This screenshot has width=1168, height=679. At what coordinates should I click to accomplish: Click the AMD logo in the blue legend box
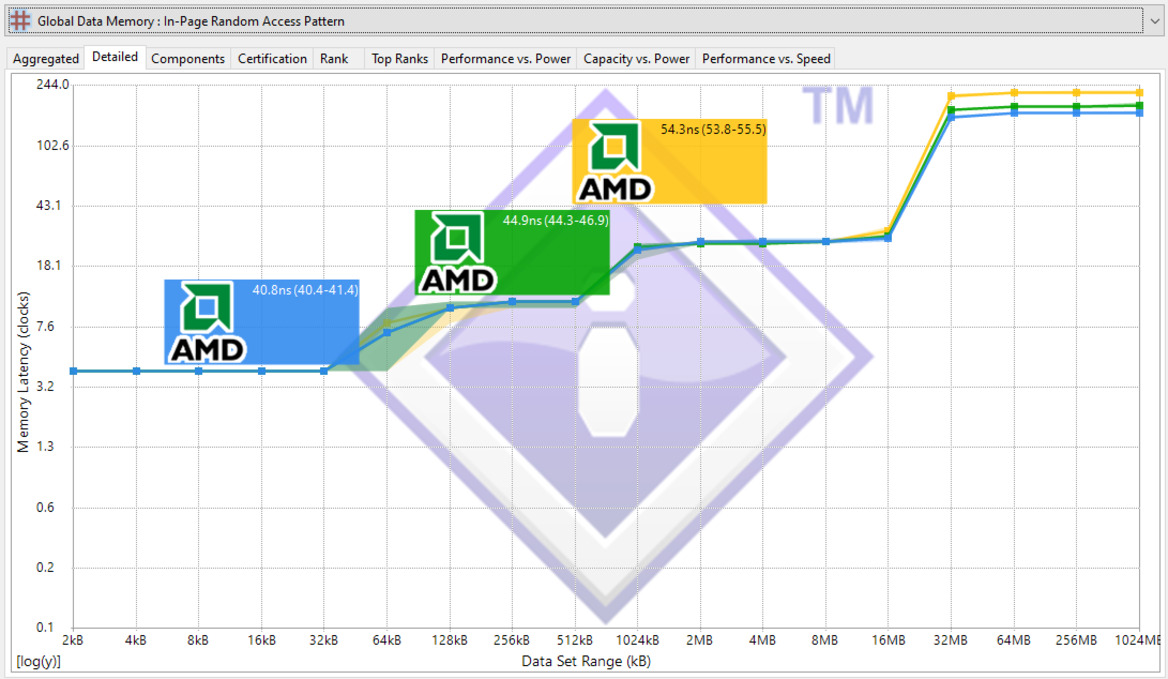click(x=207, y=322)
